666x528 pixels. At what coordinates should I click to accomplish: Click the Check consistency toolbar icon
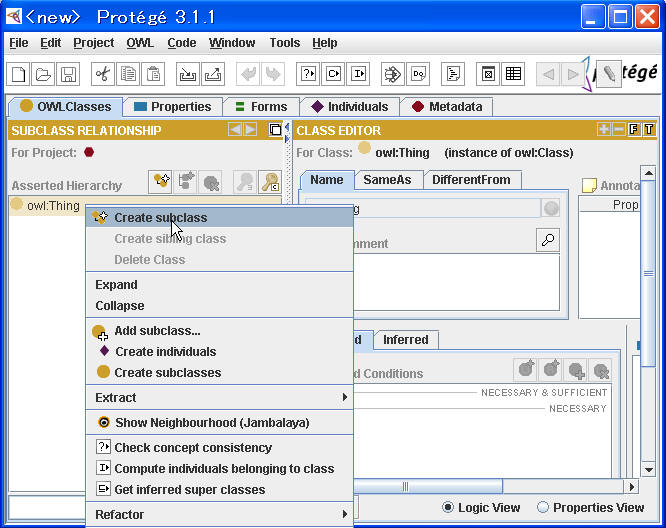(x=308, y=74)
